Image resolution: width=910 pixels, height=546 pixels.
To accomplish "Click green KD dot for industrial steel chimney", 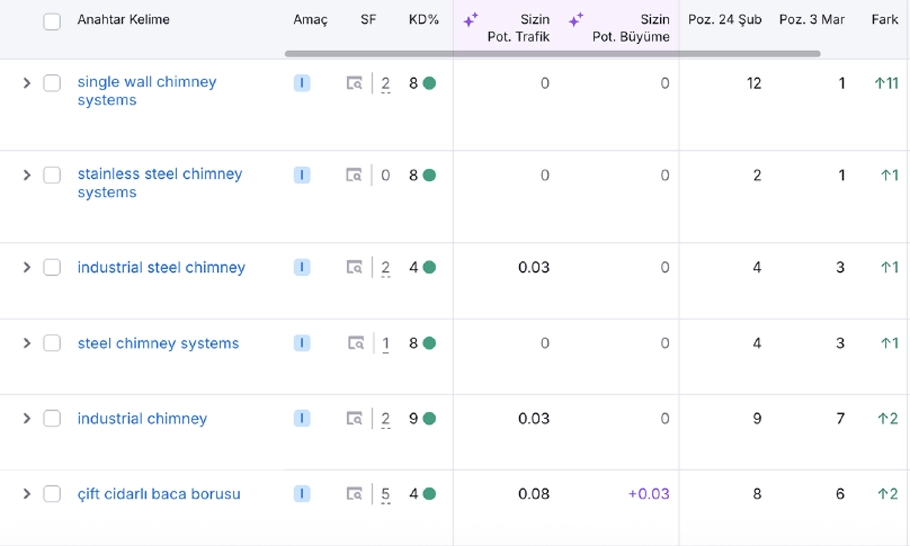I will pos(429,268).
